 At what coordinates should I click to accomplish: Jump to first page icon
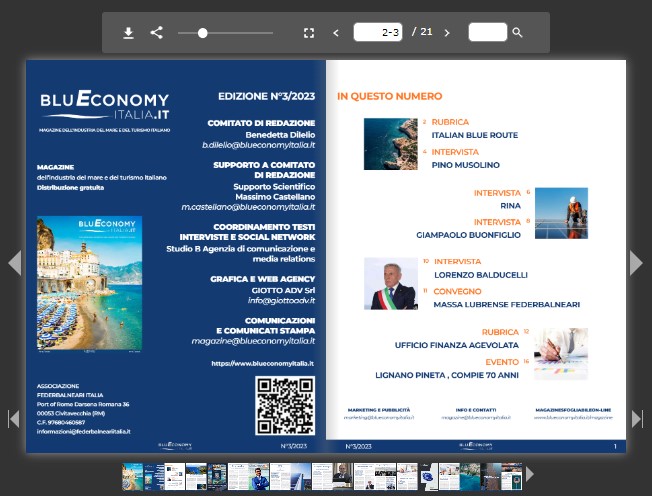(14, 419)
